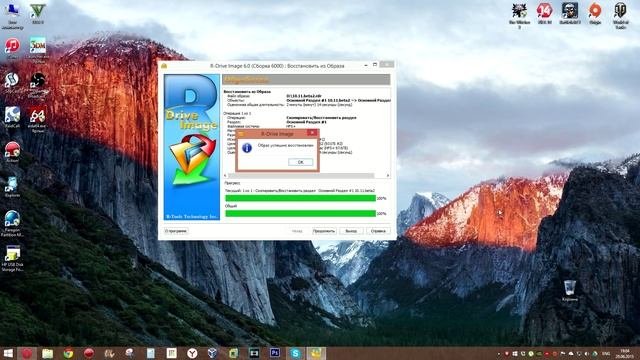Viewport: 640px width, 360px height.
Task: Click the R-Drive Image logo banner
Action: pos(192,147)
